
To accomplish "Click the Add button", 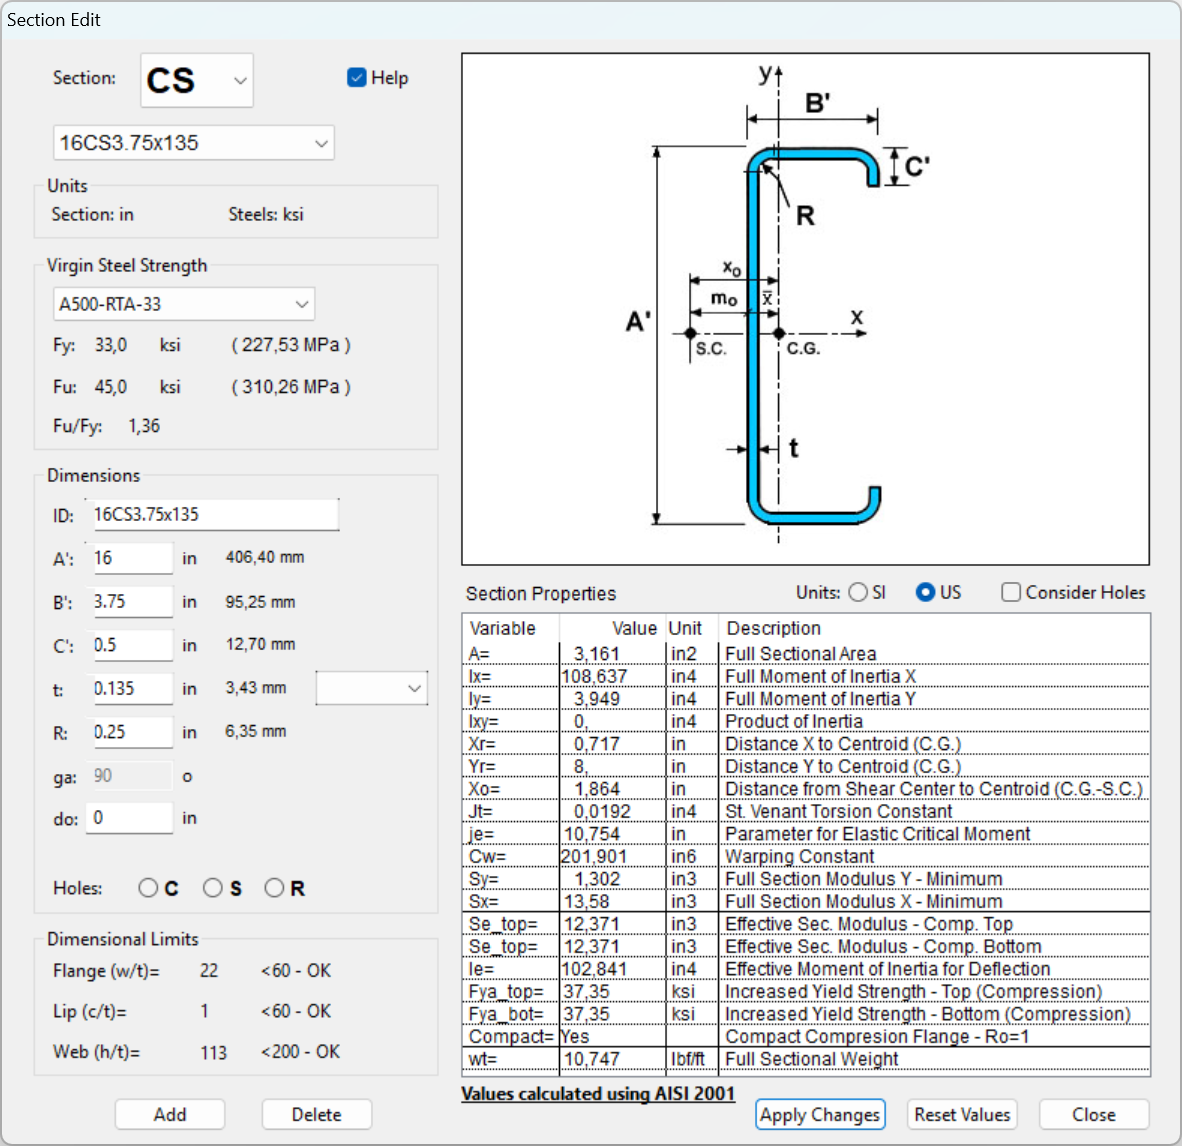I will 170,1114.
